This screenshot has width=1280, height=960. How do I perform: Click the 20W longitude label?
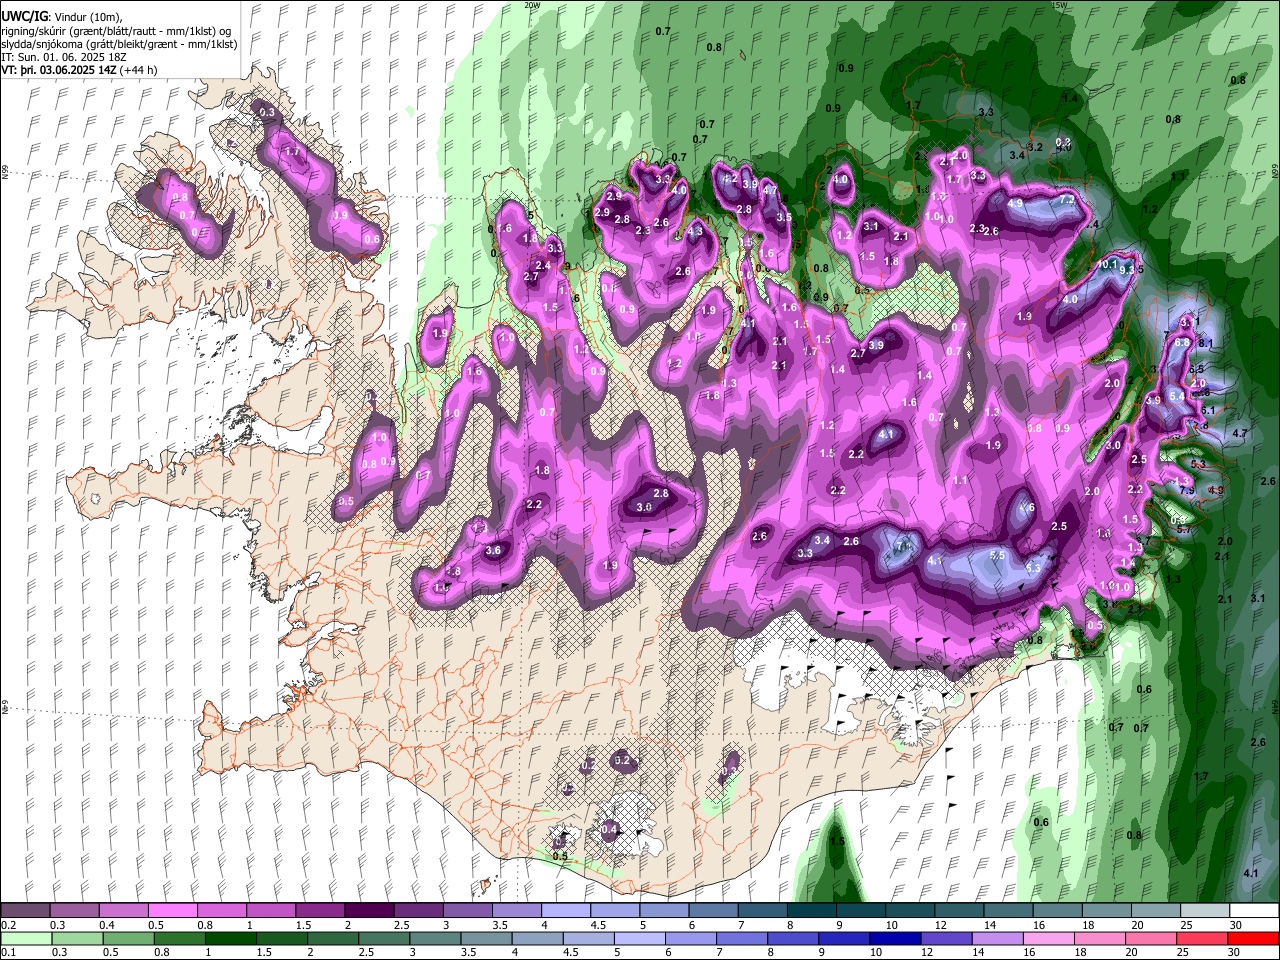click(532, 5)
